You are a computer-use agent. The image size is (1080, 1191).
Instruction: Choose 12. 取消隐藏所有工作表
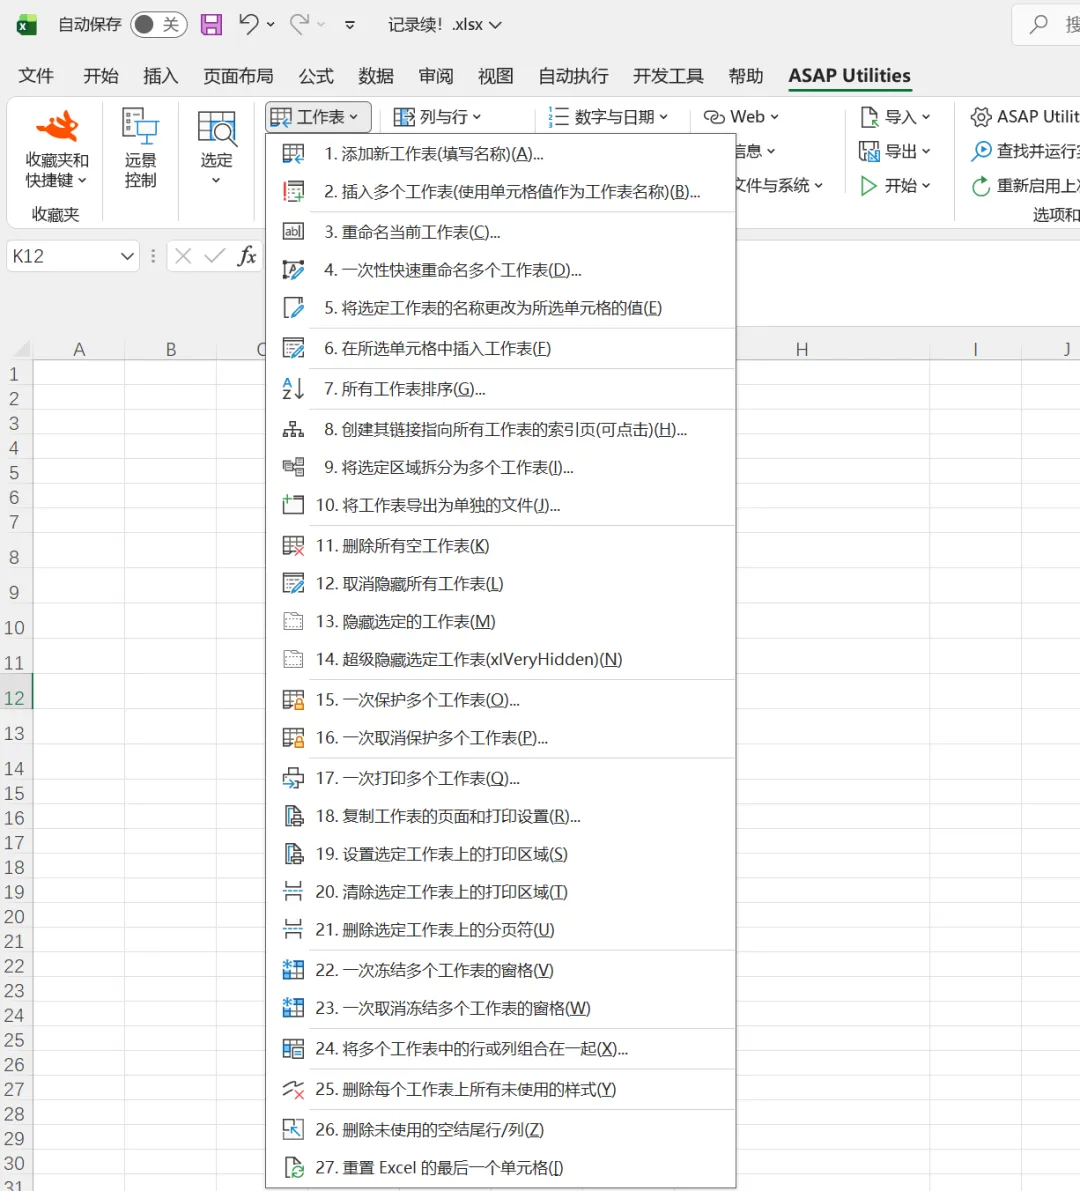coord(501,583)
